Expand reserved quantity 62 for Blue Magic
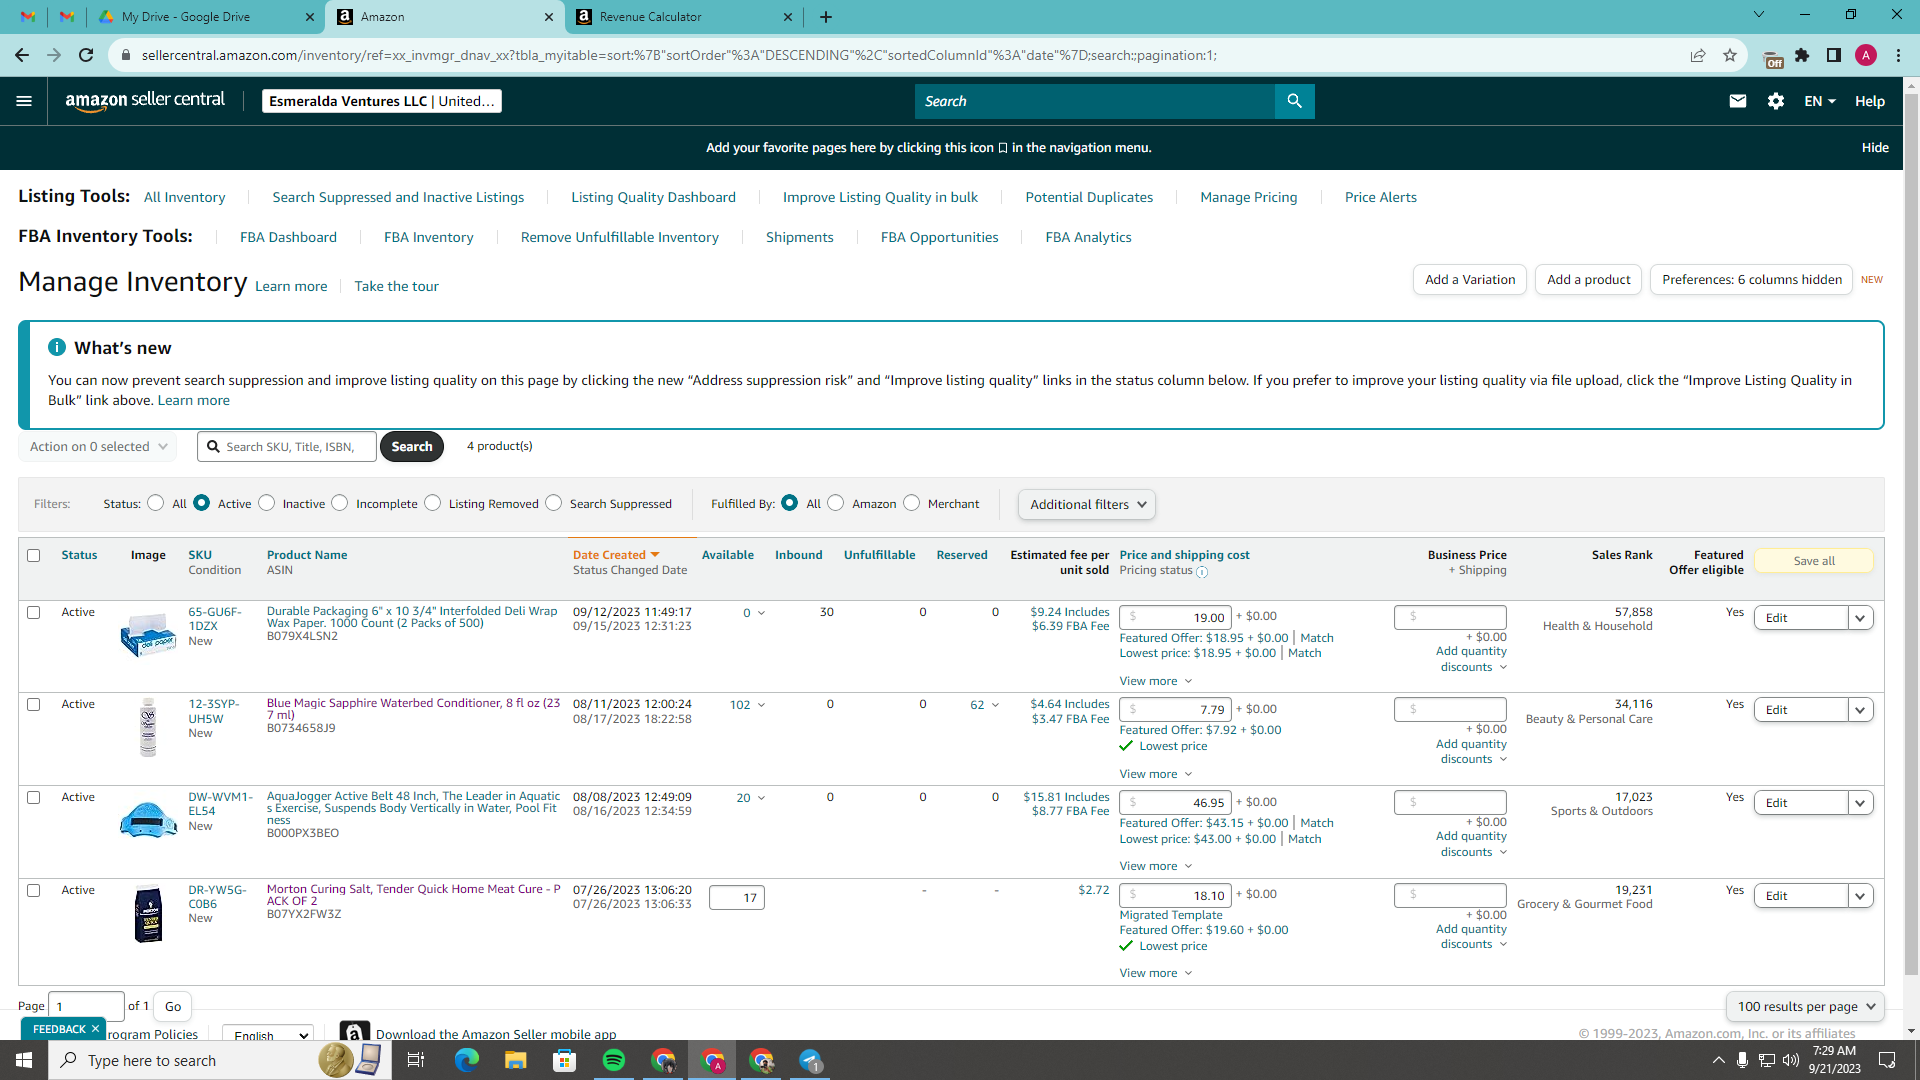1920x1080 pixels. click(x=984, y=705)
